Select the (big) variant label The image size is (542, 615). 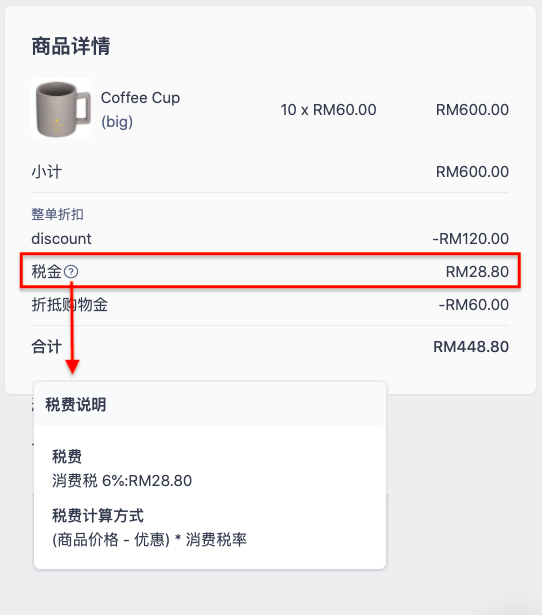(117, 122)
